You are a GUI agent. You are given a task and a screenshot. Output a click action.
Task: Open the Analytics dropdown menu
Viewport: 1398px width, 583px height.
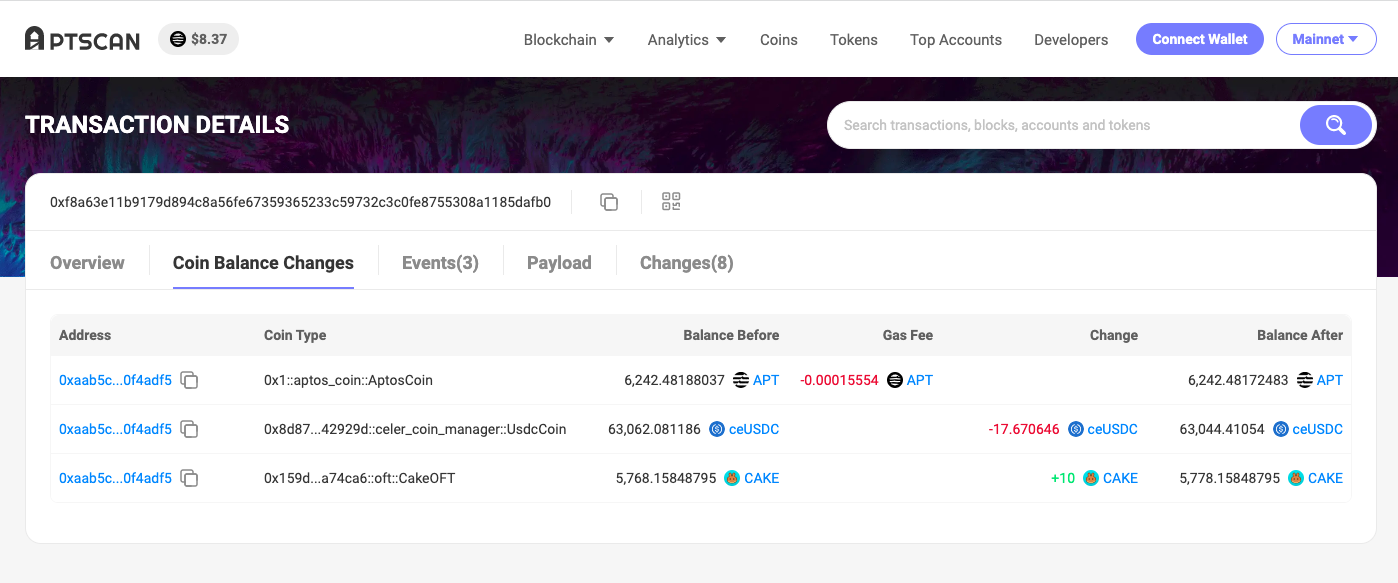(x=687, y=40)
